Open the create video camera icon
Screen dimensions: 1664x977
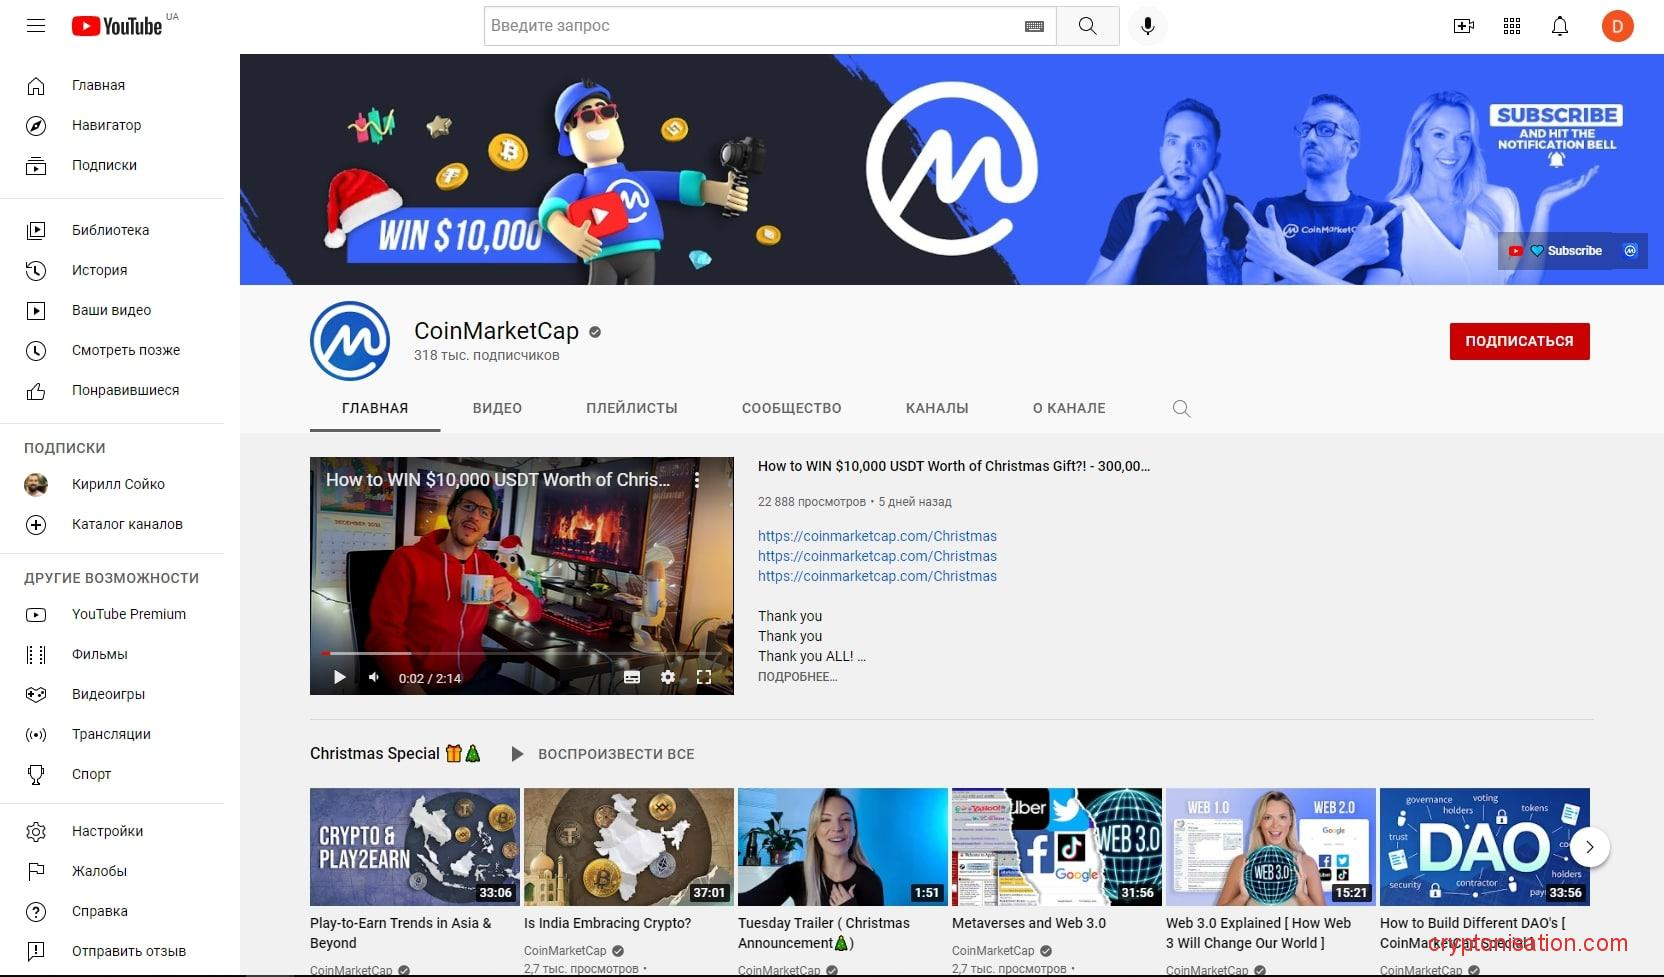(1463, 26)
